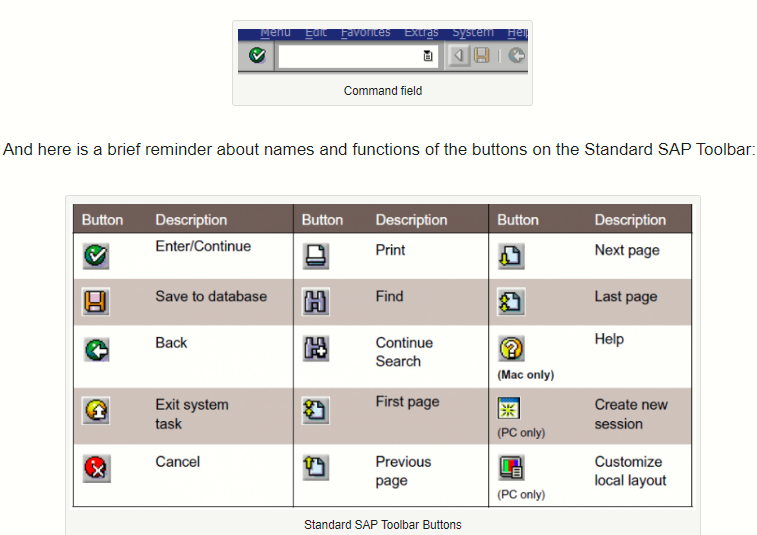
Task: Click the red Cancel icon
Action: click(x=97, y=468)
